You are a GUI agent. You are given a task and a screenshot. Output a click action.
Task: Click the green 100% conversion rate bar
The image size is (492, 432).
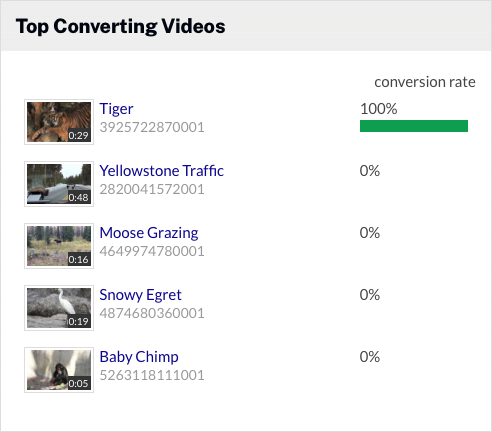tap(414, 126)
